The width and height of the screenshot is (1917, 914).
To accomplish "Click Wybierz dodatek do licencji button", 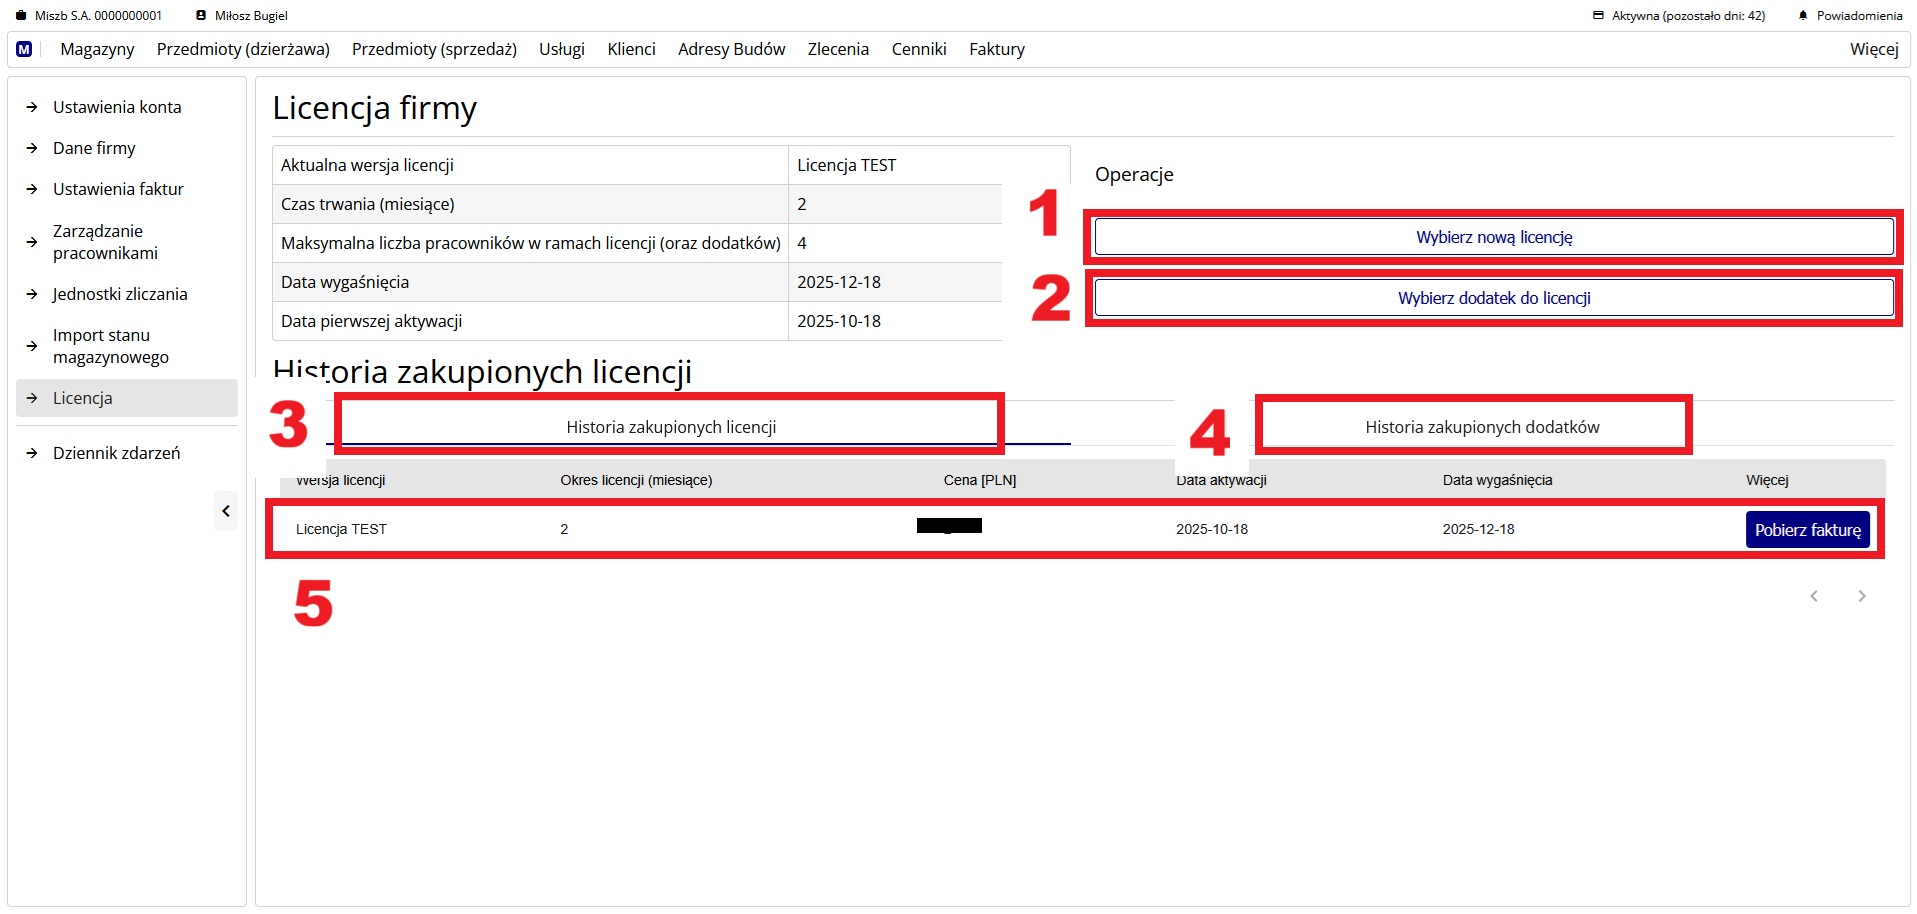I will pos(1493,298).
